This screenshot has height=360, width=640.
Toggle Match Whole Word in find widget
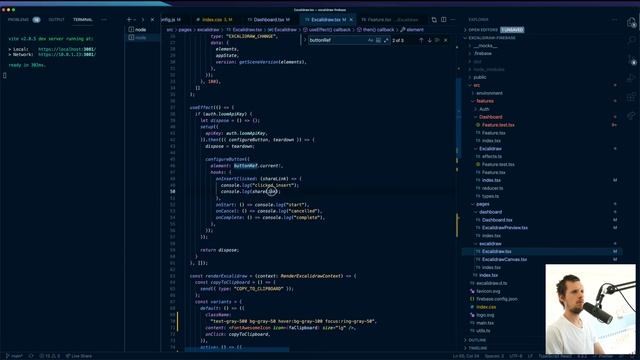[378, 40]
